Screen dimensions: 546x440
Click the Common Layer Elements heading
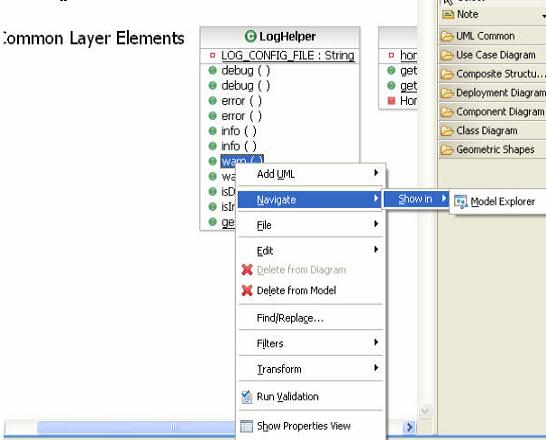point(93,38)
